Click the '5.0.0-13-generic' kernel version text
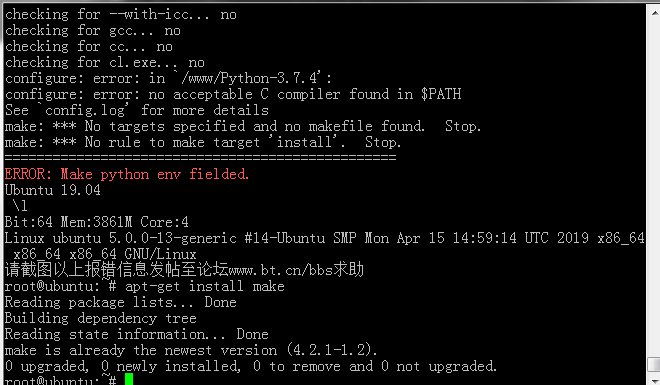Image resolution: width=660 pixels, height=385 pixels. 173,238
